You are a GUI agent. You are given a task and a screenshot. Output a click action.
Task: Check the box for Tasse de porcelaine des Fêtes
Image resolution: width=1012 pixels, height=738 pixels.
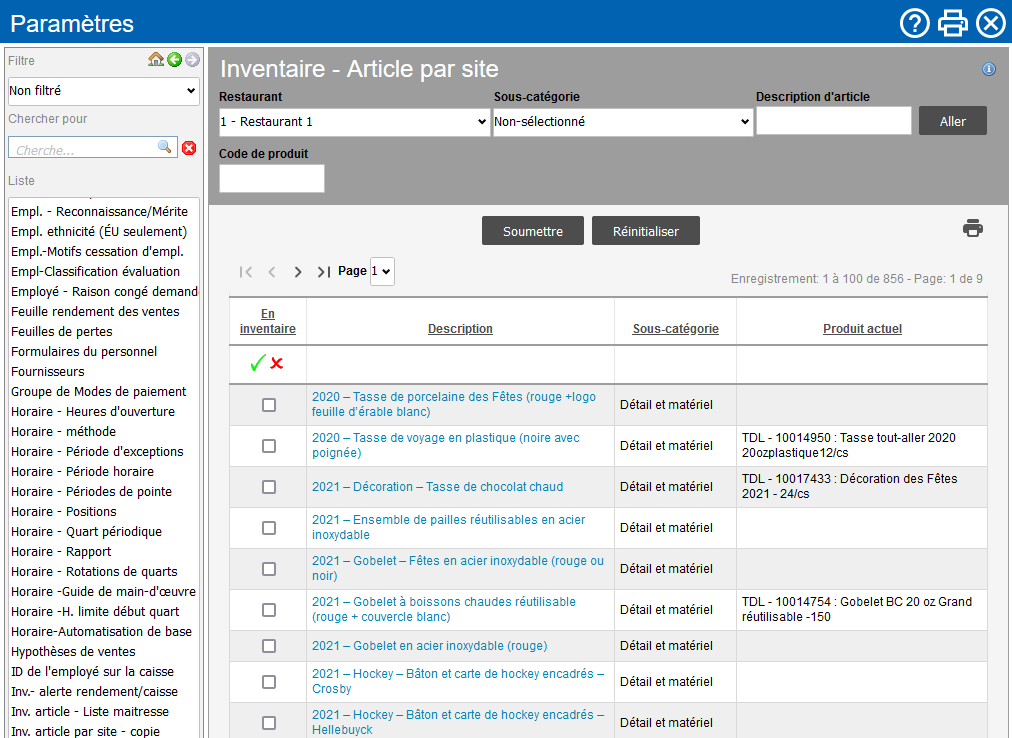click(268, 405)
